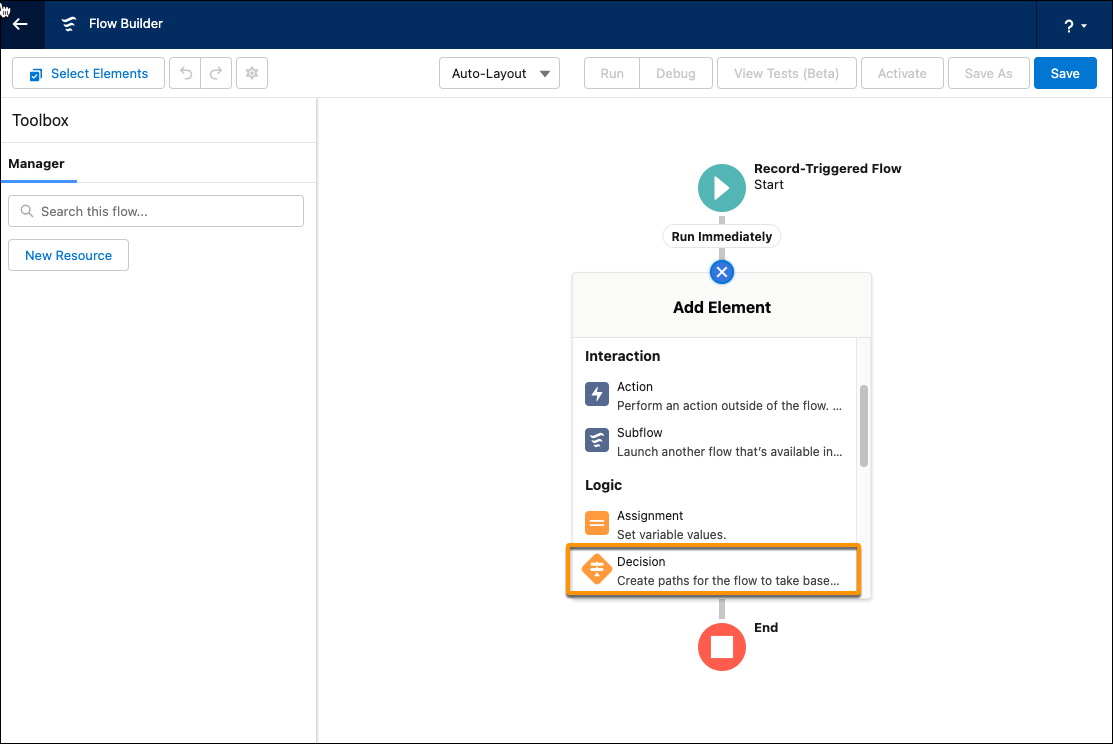The width and height of the screenshot is (1113, 744).
Task: Click the green Start play icon
Action: 722,188
